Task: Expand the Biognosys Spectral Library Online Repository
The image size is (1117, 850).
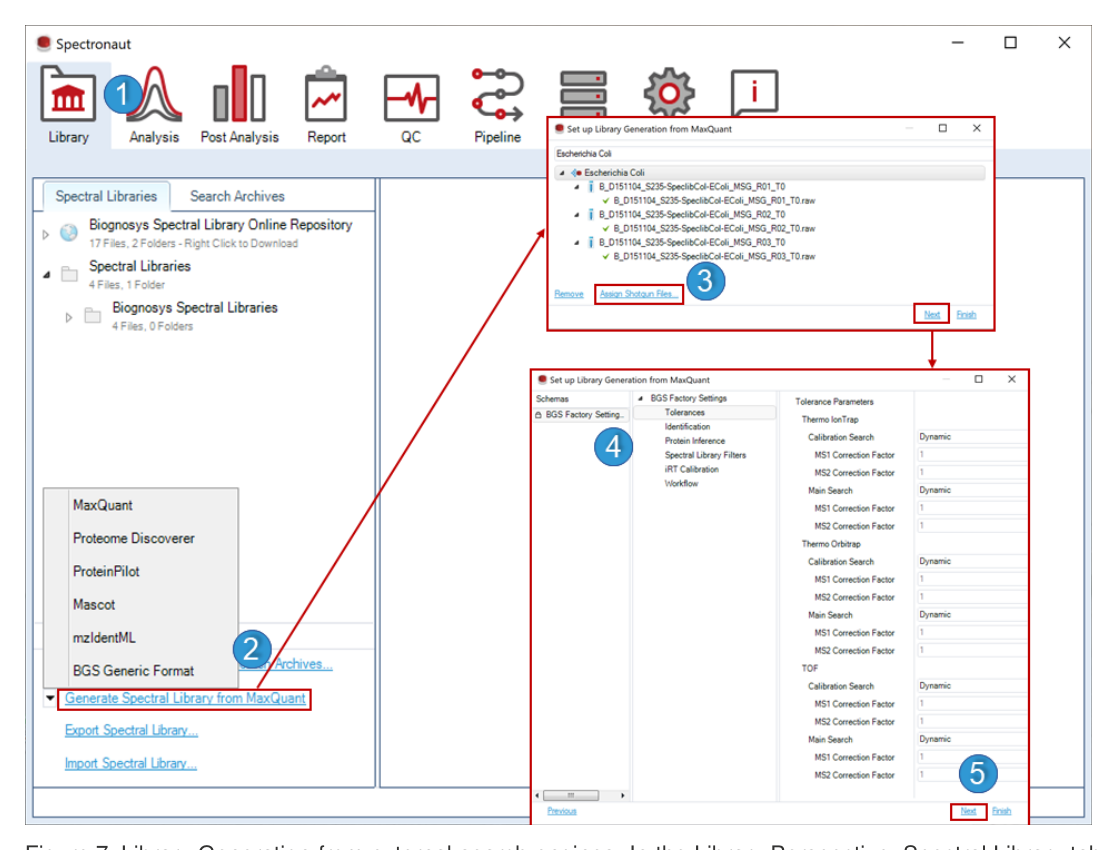Action: pos(46,234)
